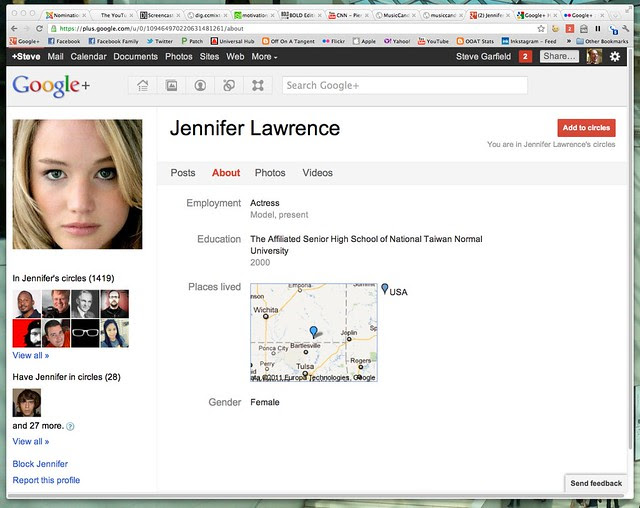Open the Other Bookmarks folder
The image size is (640, 508).
point(602,41)
